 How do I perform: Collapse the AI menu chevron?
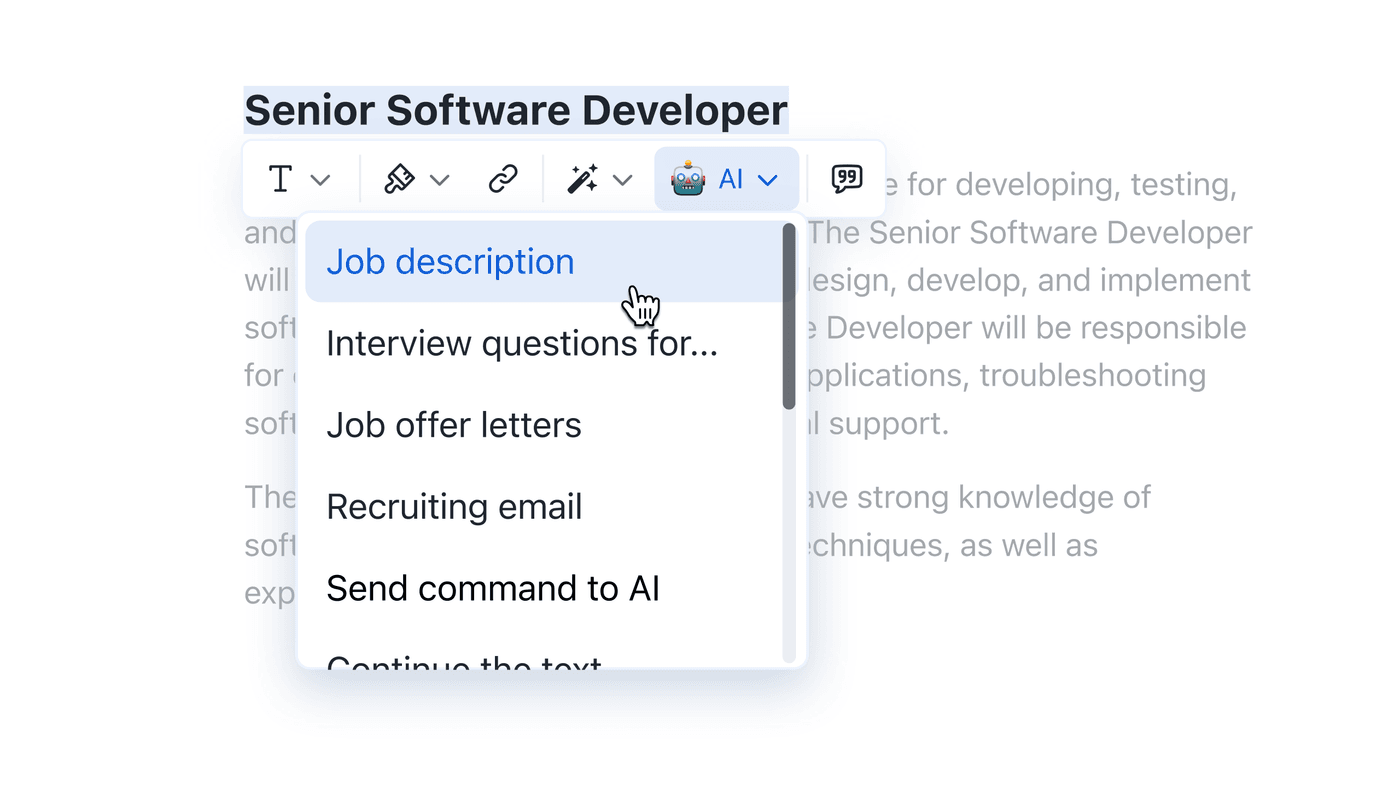(767, 180)
